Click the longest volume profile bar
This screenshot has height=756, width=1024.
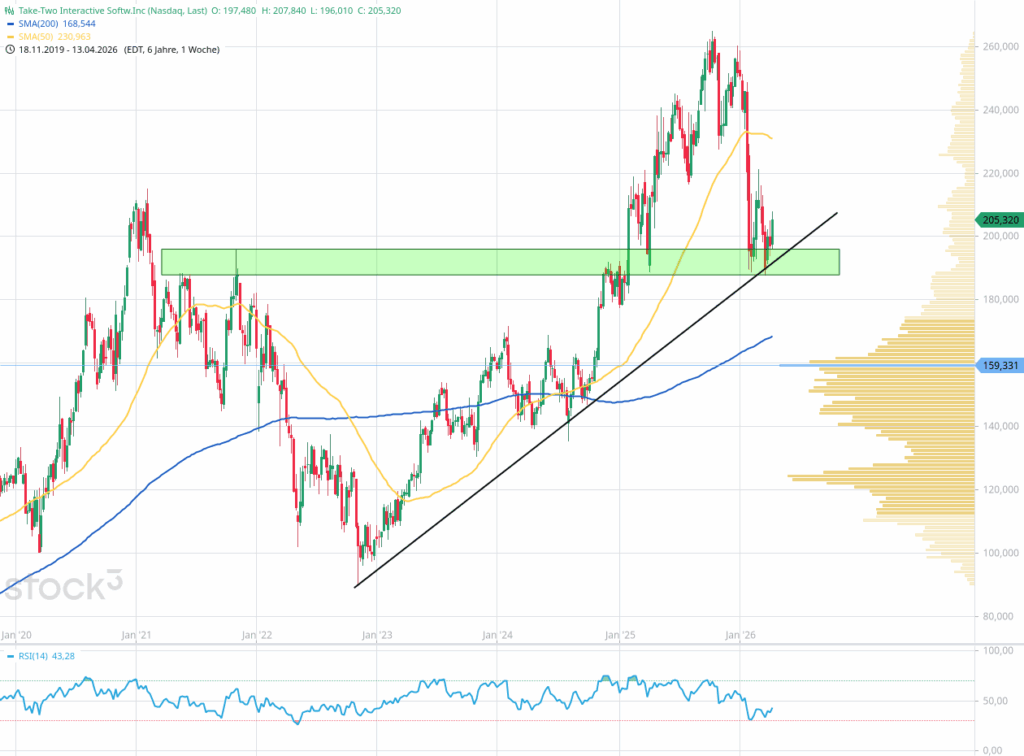click(x=880, y=476)
